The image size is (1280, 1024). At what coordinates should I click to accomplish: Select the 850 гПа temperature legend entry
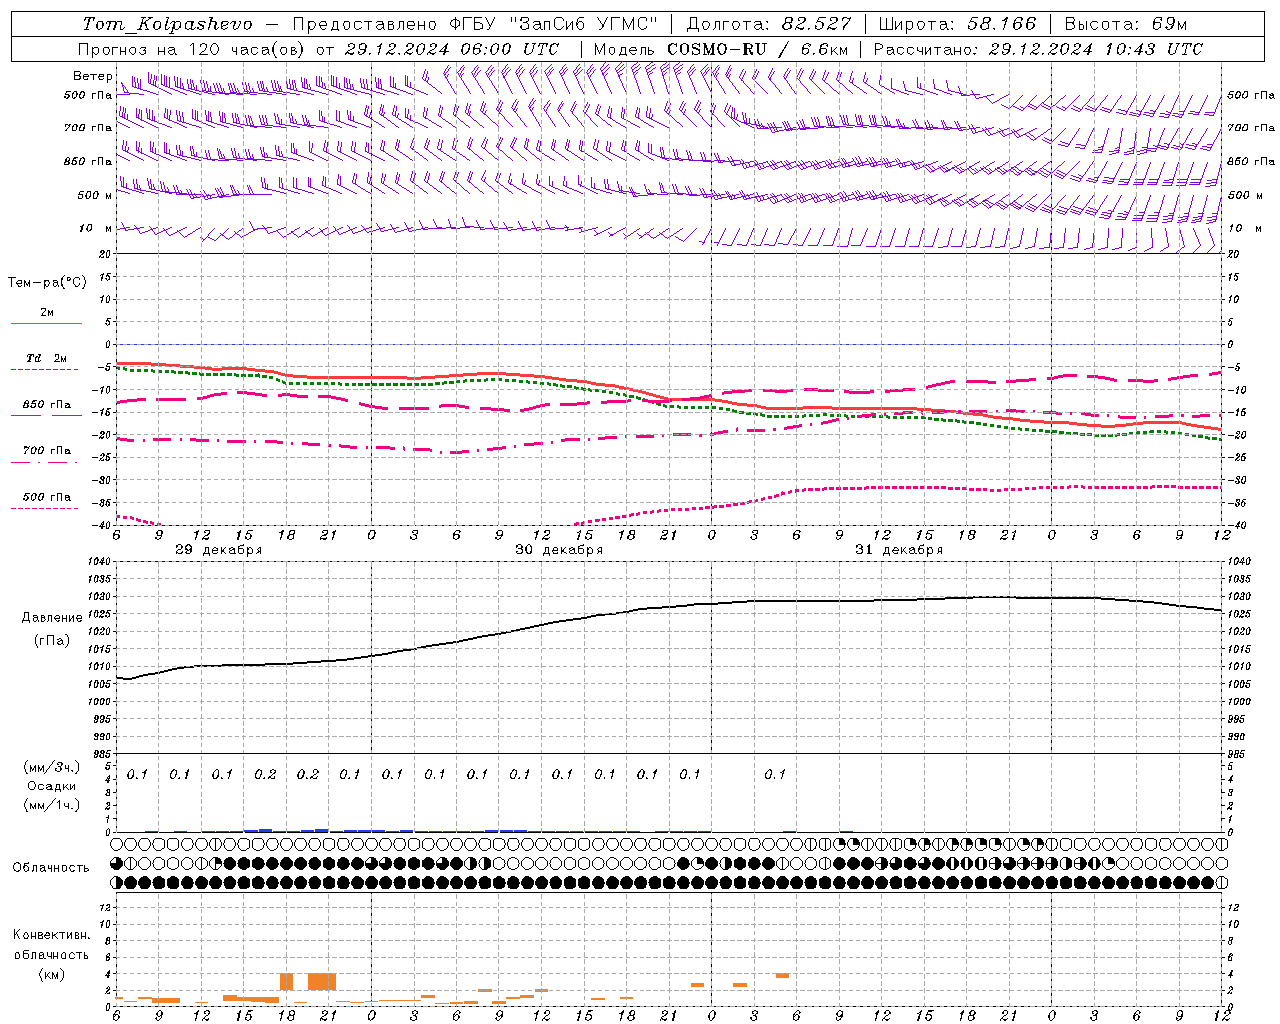click(47, 405)
